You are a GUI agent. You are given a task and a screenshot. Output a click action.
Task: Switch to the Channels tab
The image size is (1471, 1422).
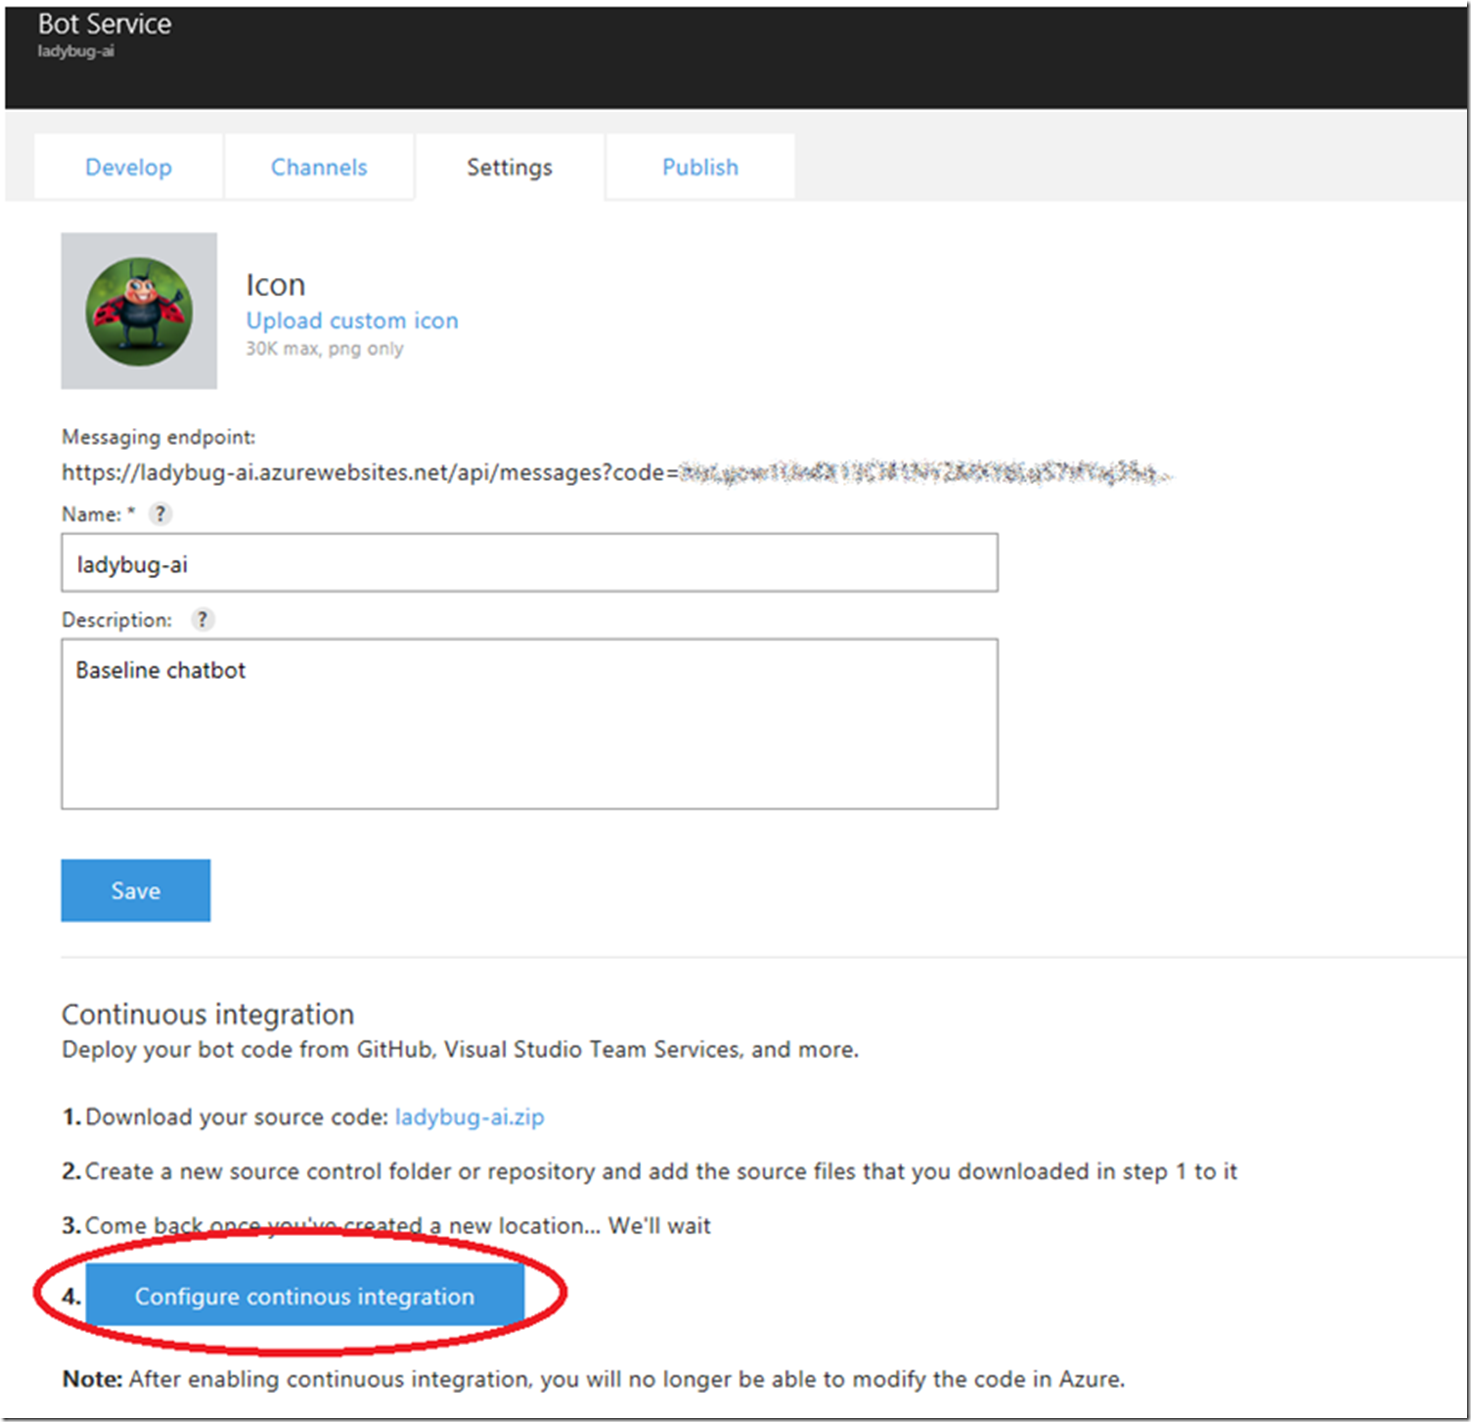click(319, 167)
